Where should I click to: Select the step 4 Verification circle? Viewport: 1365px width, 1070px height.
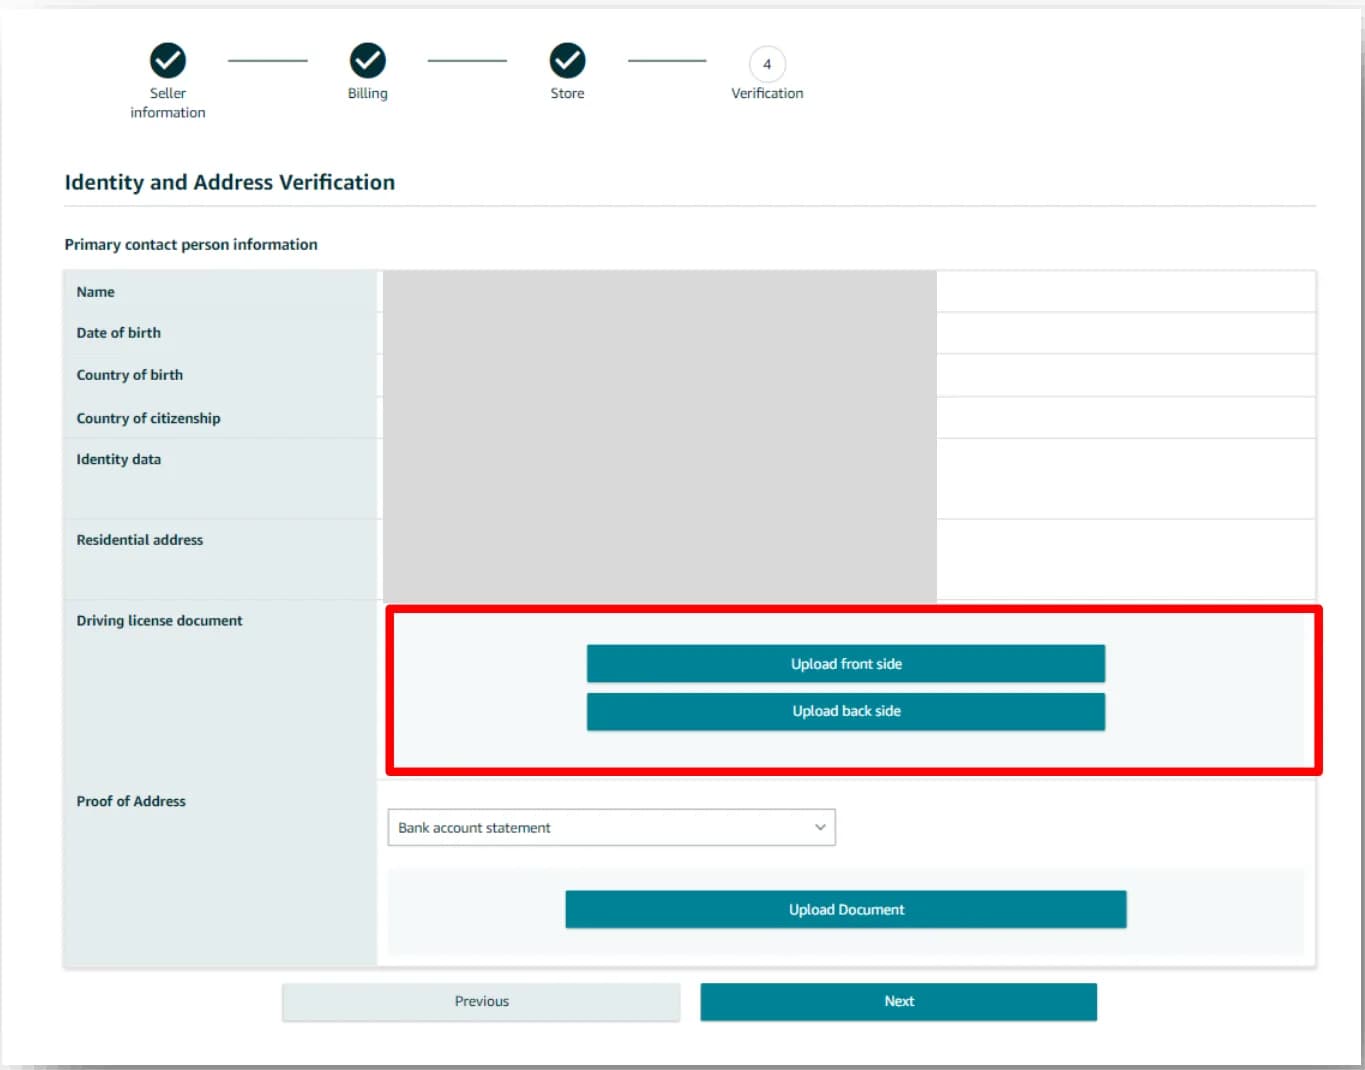point(767,64)
